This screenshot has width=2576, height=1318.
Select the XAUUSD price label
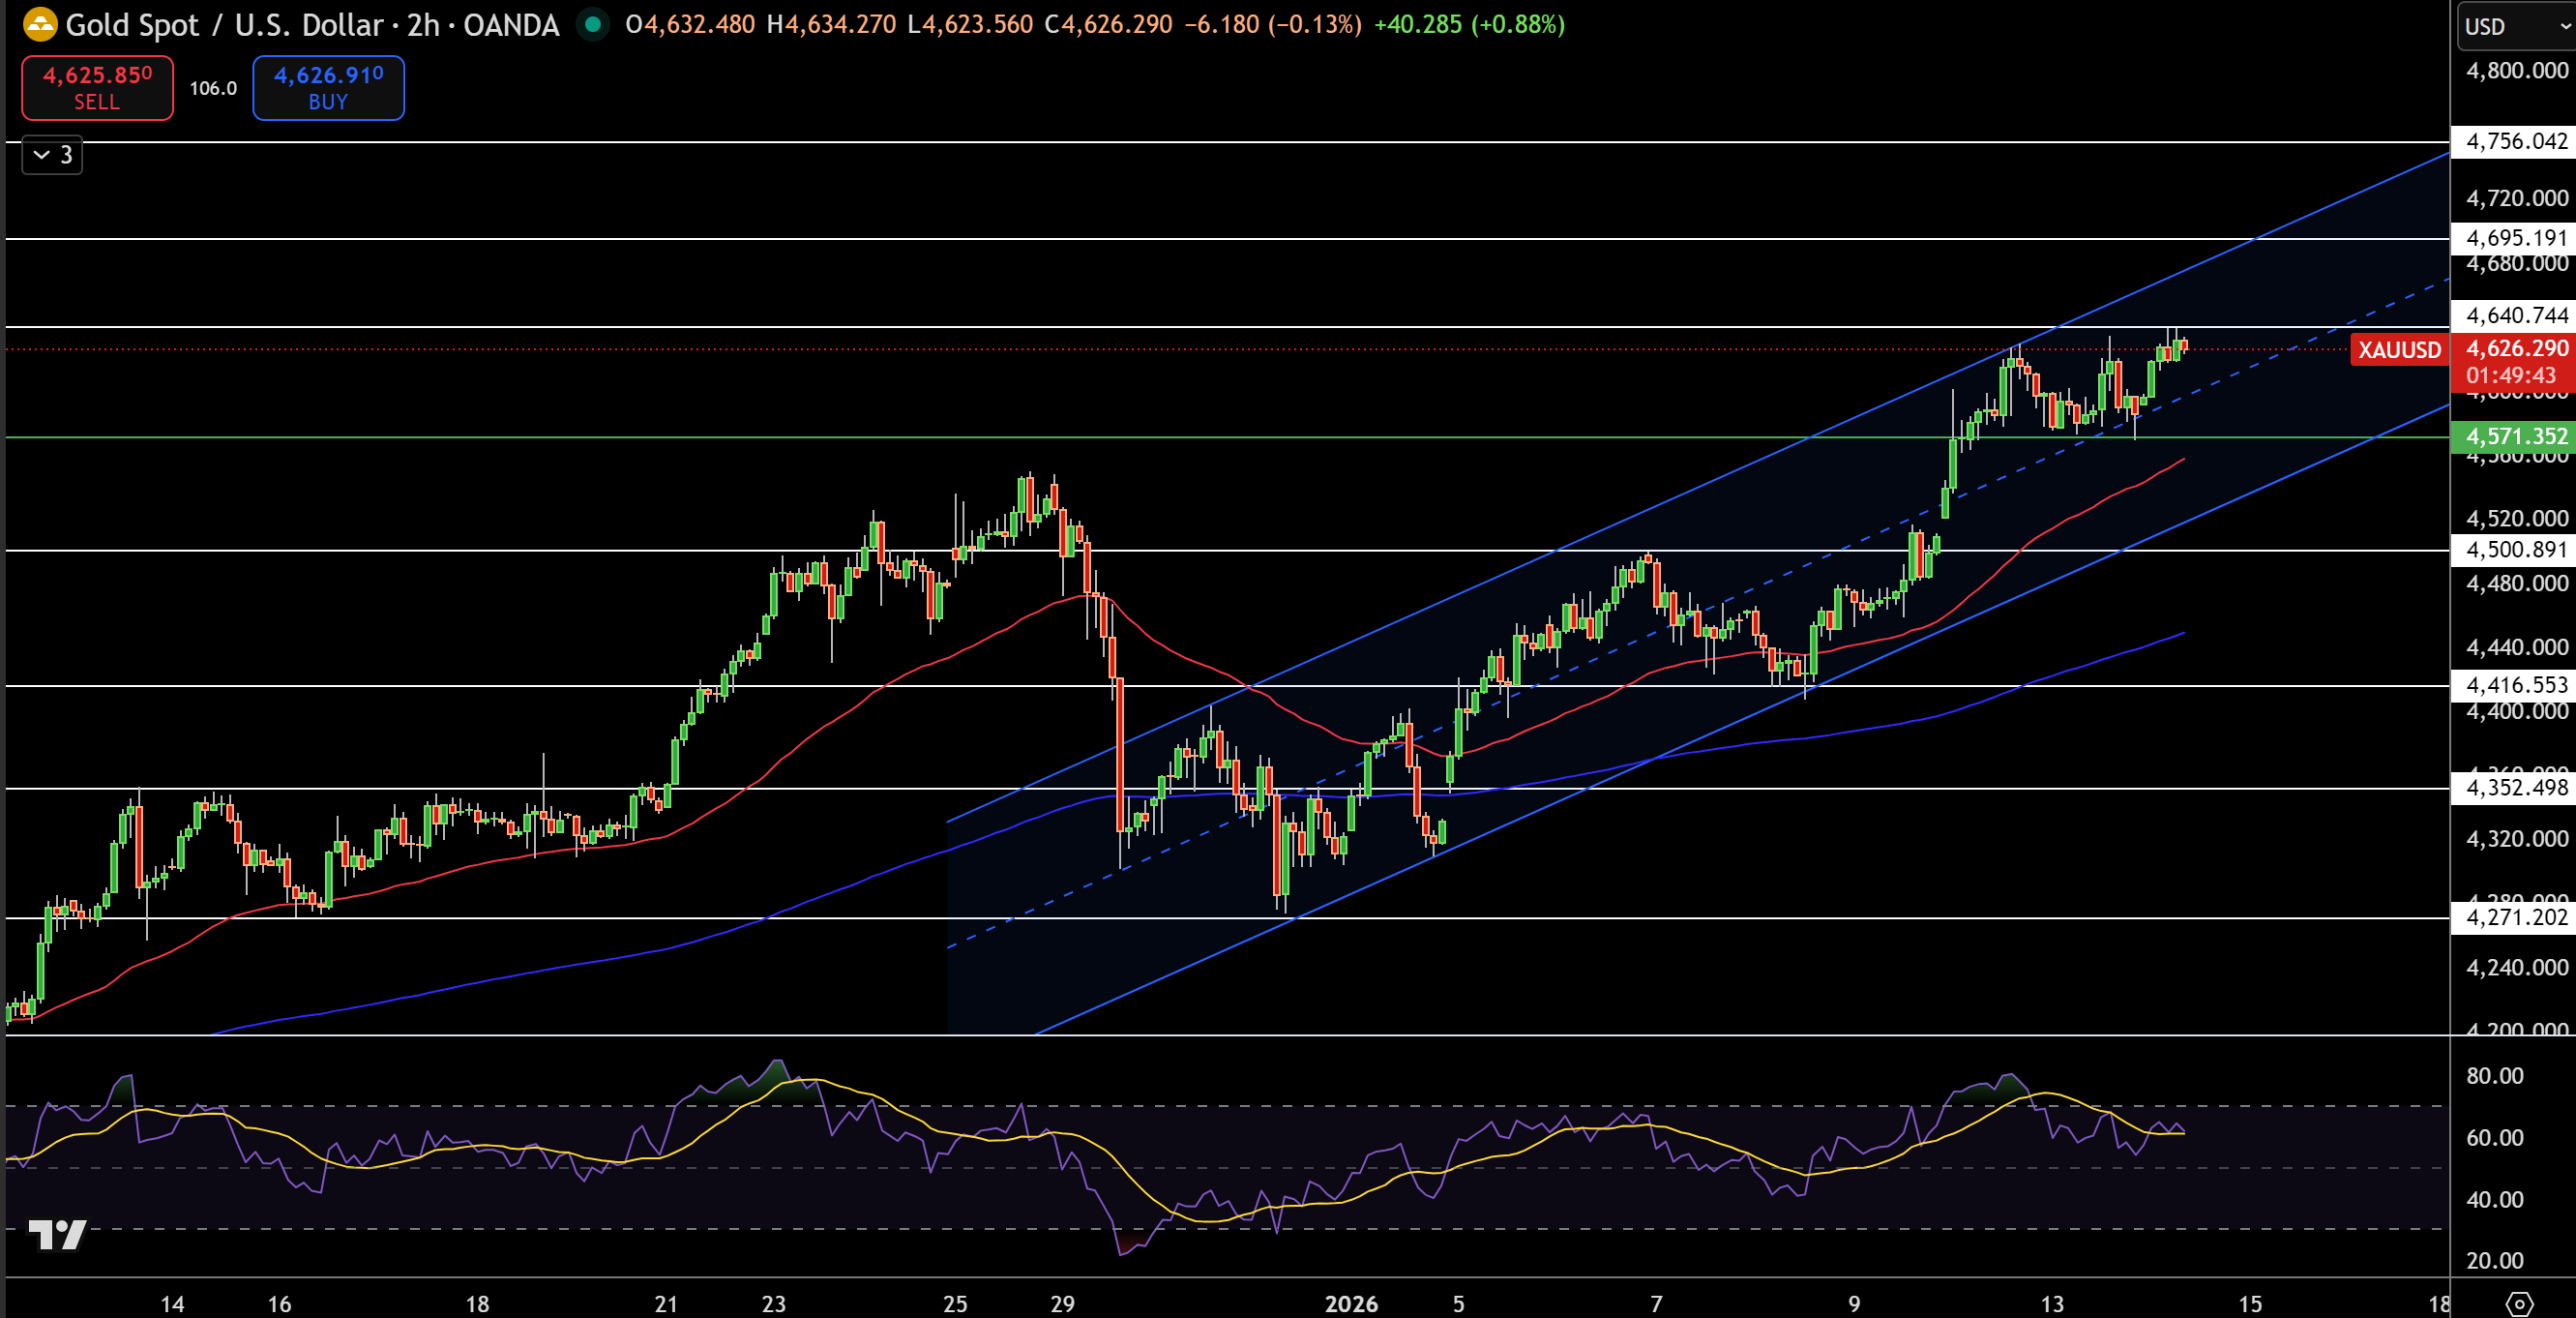[x=2399, y=350]
